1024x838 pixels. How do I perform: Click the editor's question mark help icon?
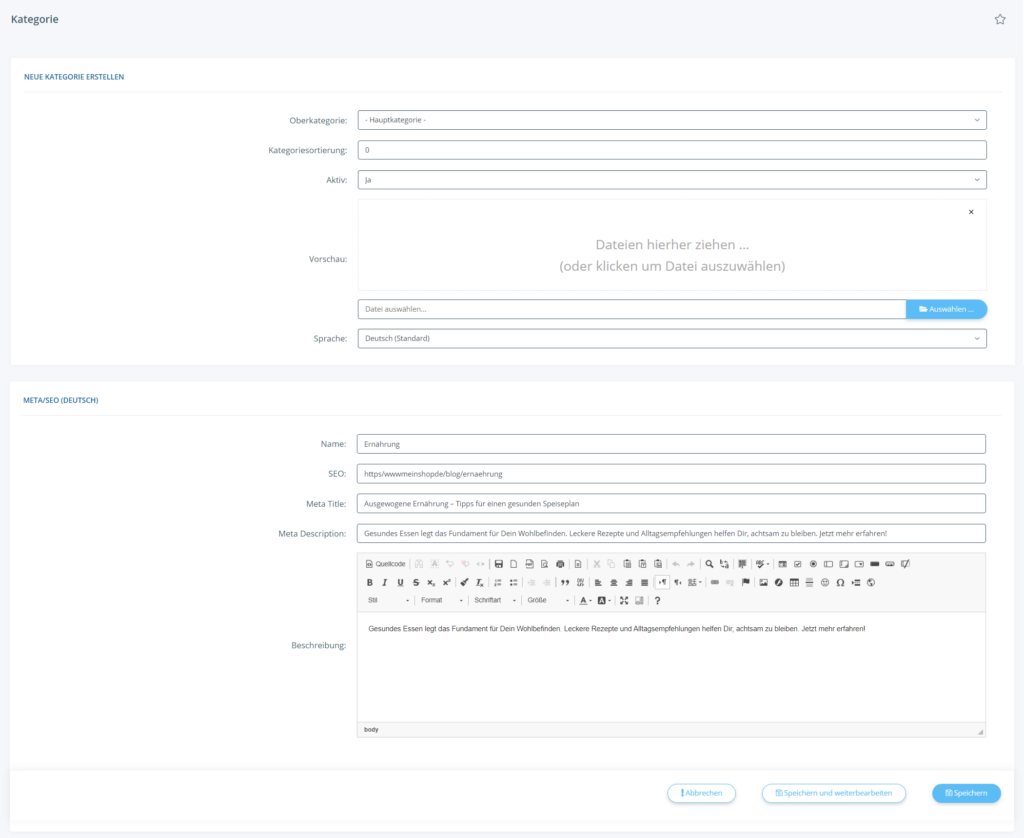pyautogui.click(x=657, y=600)
